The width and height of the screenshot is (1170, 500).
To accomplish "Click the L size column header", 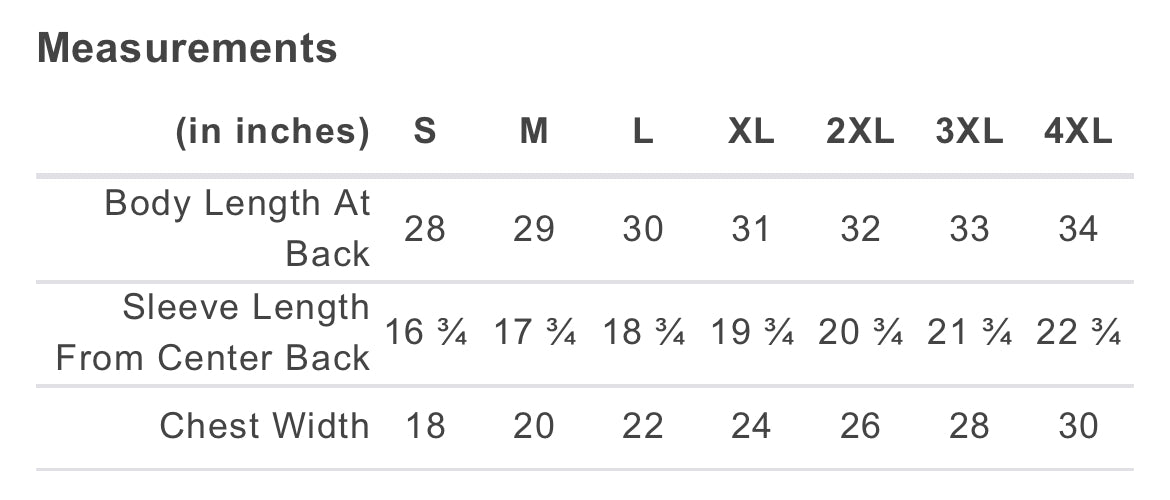I will [x=643, y=132].
